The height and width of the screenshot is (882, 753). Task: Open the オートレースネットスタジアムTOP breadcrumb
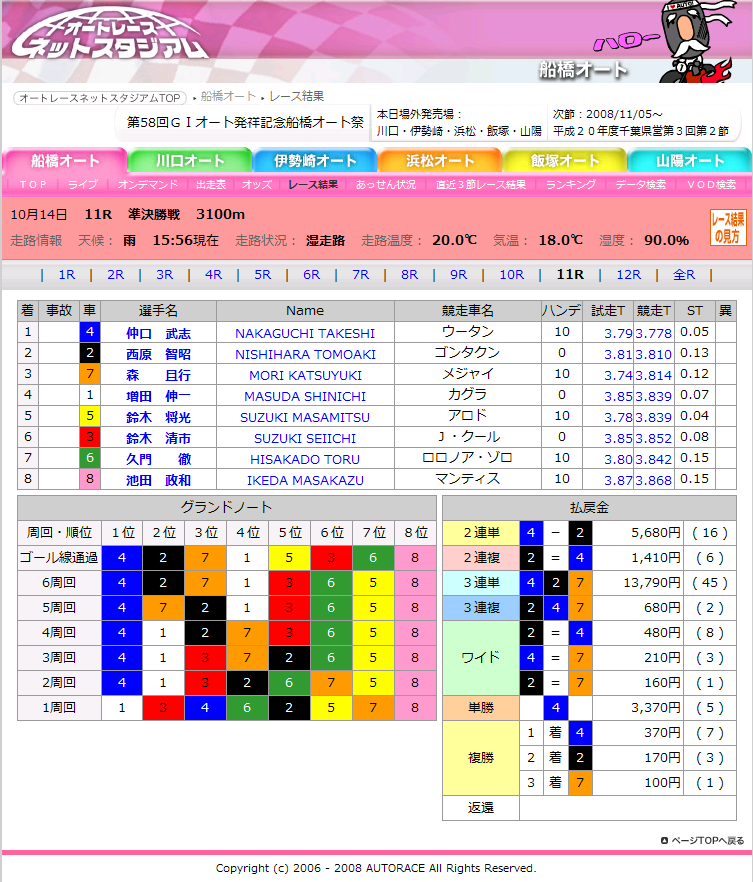pyautogui.click(x=100, y=98)
